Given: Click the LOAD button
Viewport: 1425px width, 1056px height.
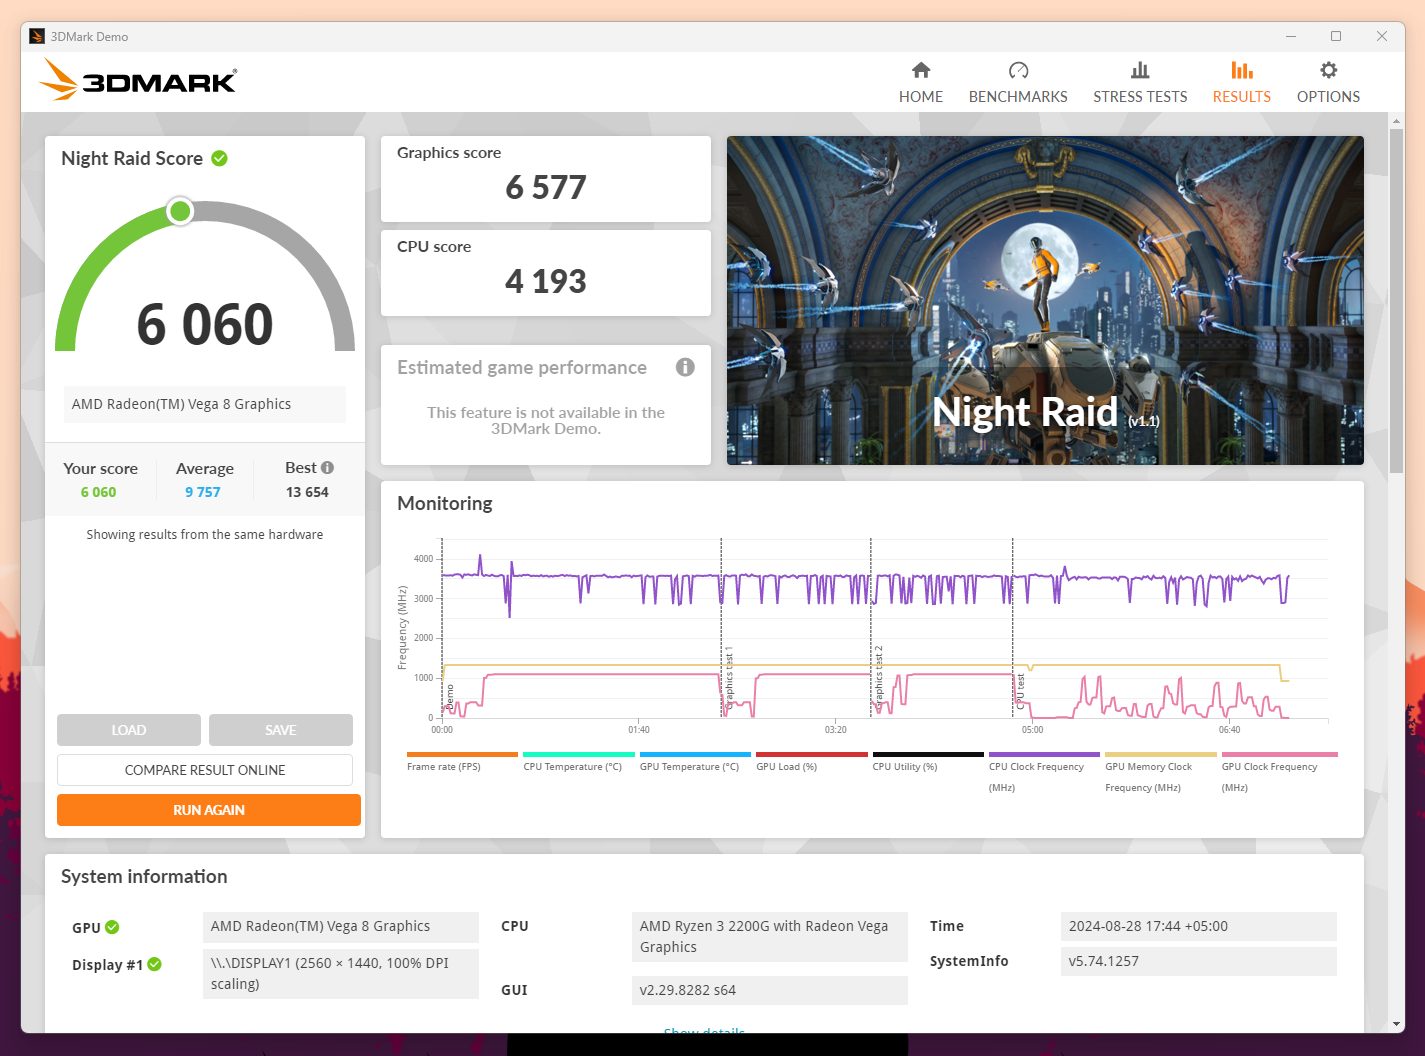Looking at the screenshot, I should pos(129,730).
